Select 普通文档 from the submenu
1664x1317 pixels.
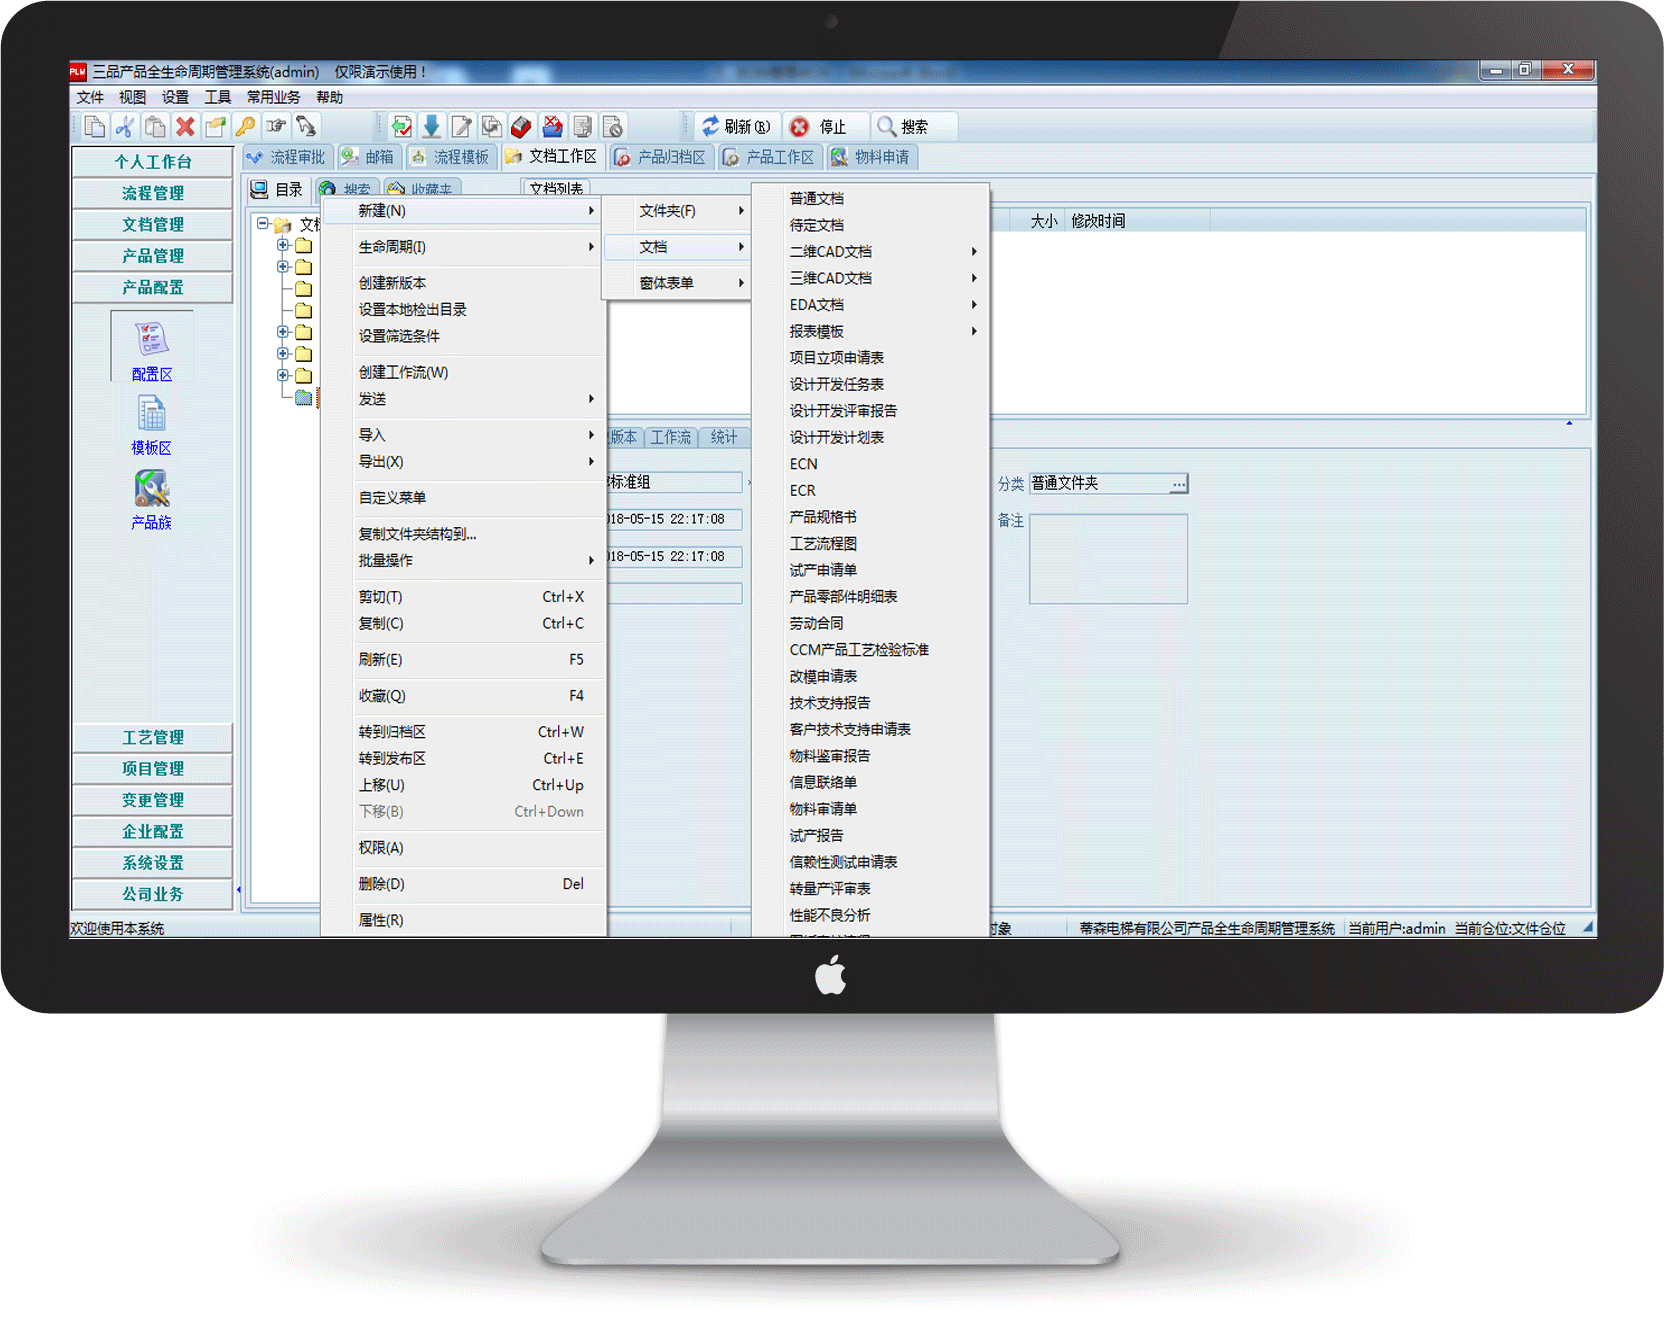click(816, 199)
